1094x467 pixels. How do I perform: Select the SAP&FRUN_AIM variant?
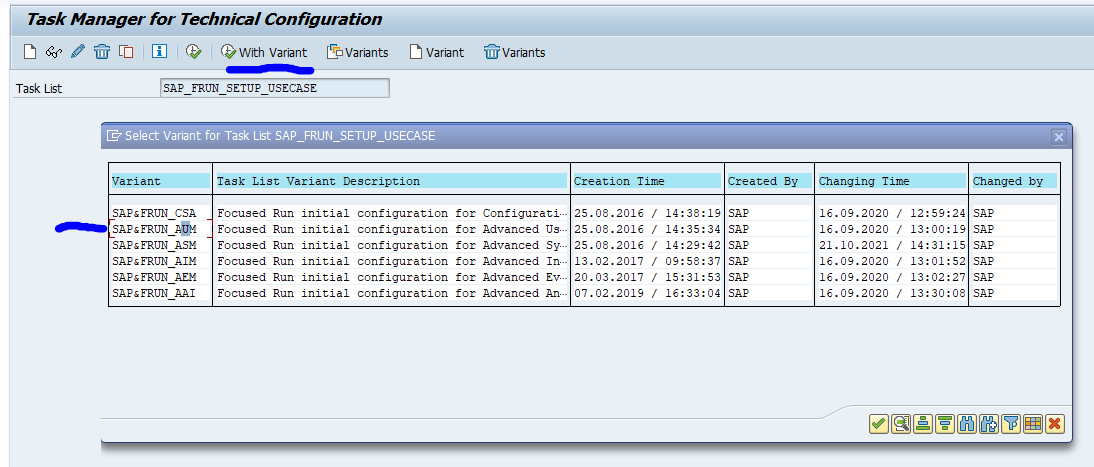coord(160,261)
